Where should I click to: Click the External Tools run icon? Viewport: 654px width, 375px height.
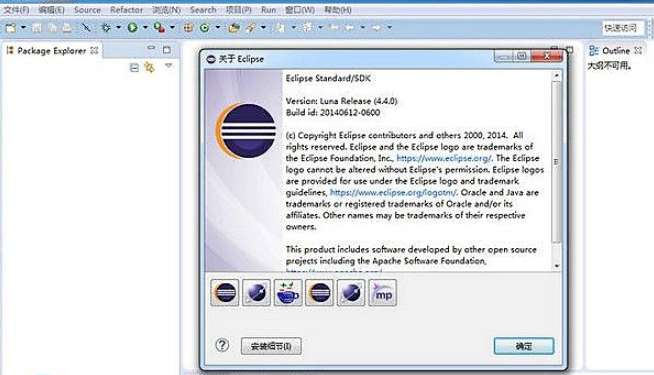click(159, 28)
